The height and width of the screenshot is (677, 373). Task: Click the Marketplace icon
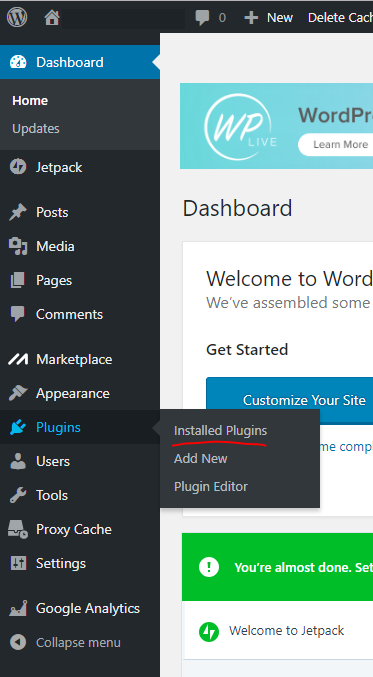tap(18, 359)
